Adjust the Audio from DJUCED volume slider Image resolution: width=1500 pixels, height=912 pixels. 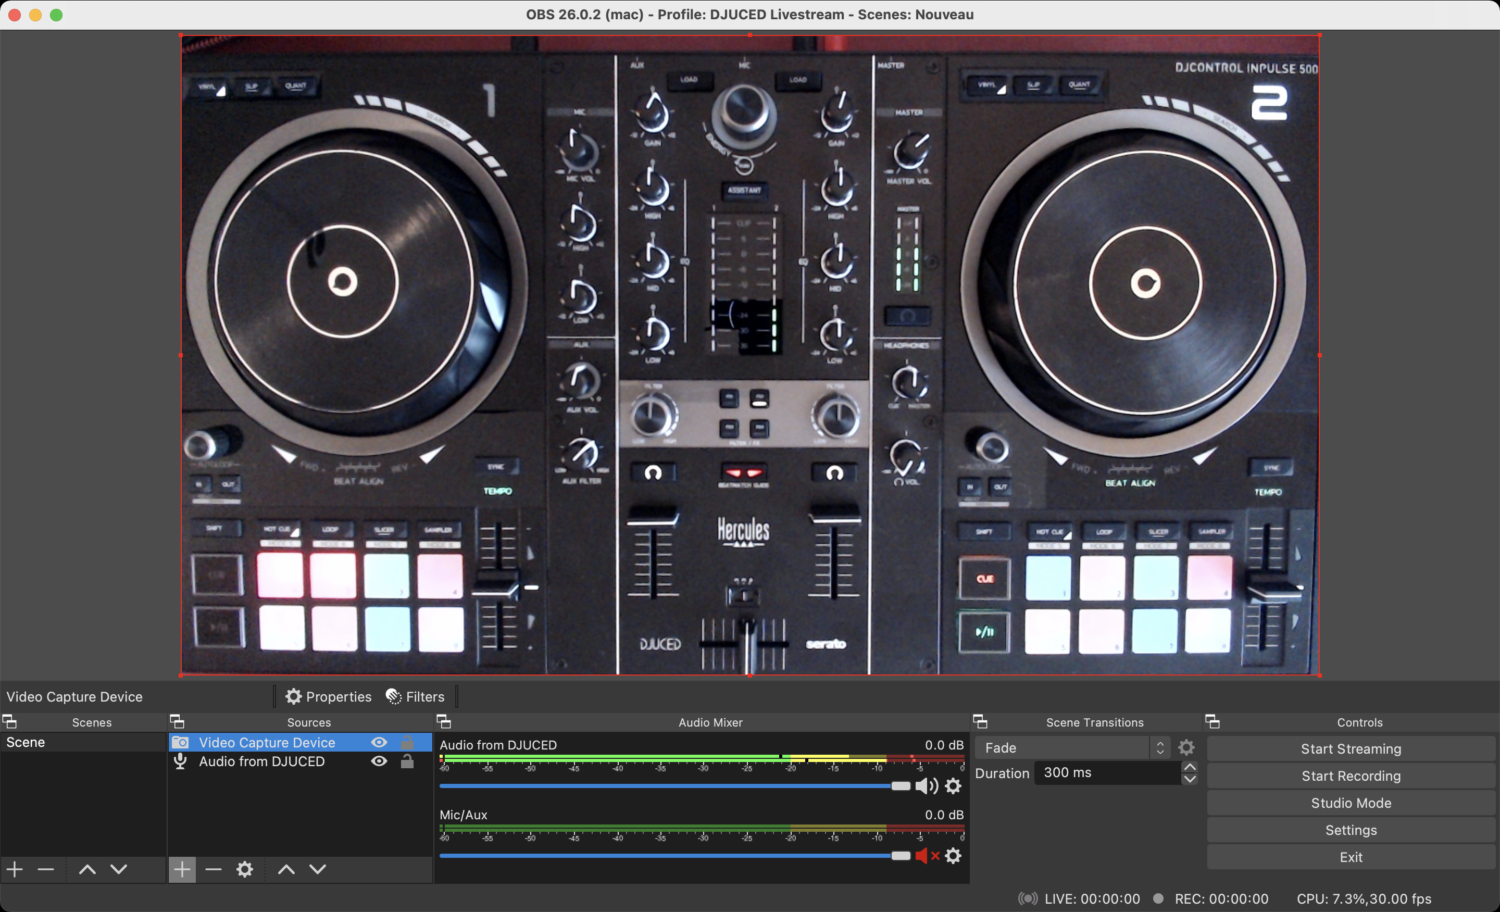(x=901, y=786)
